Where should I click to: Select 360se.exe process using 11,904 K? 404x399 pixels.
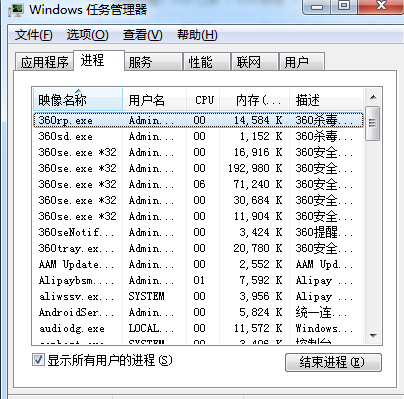(x=198, y=216)
